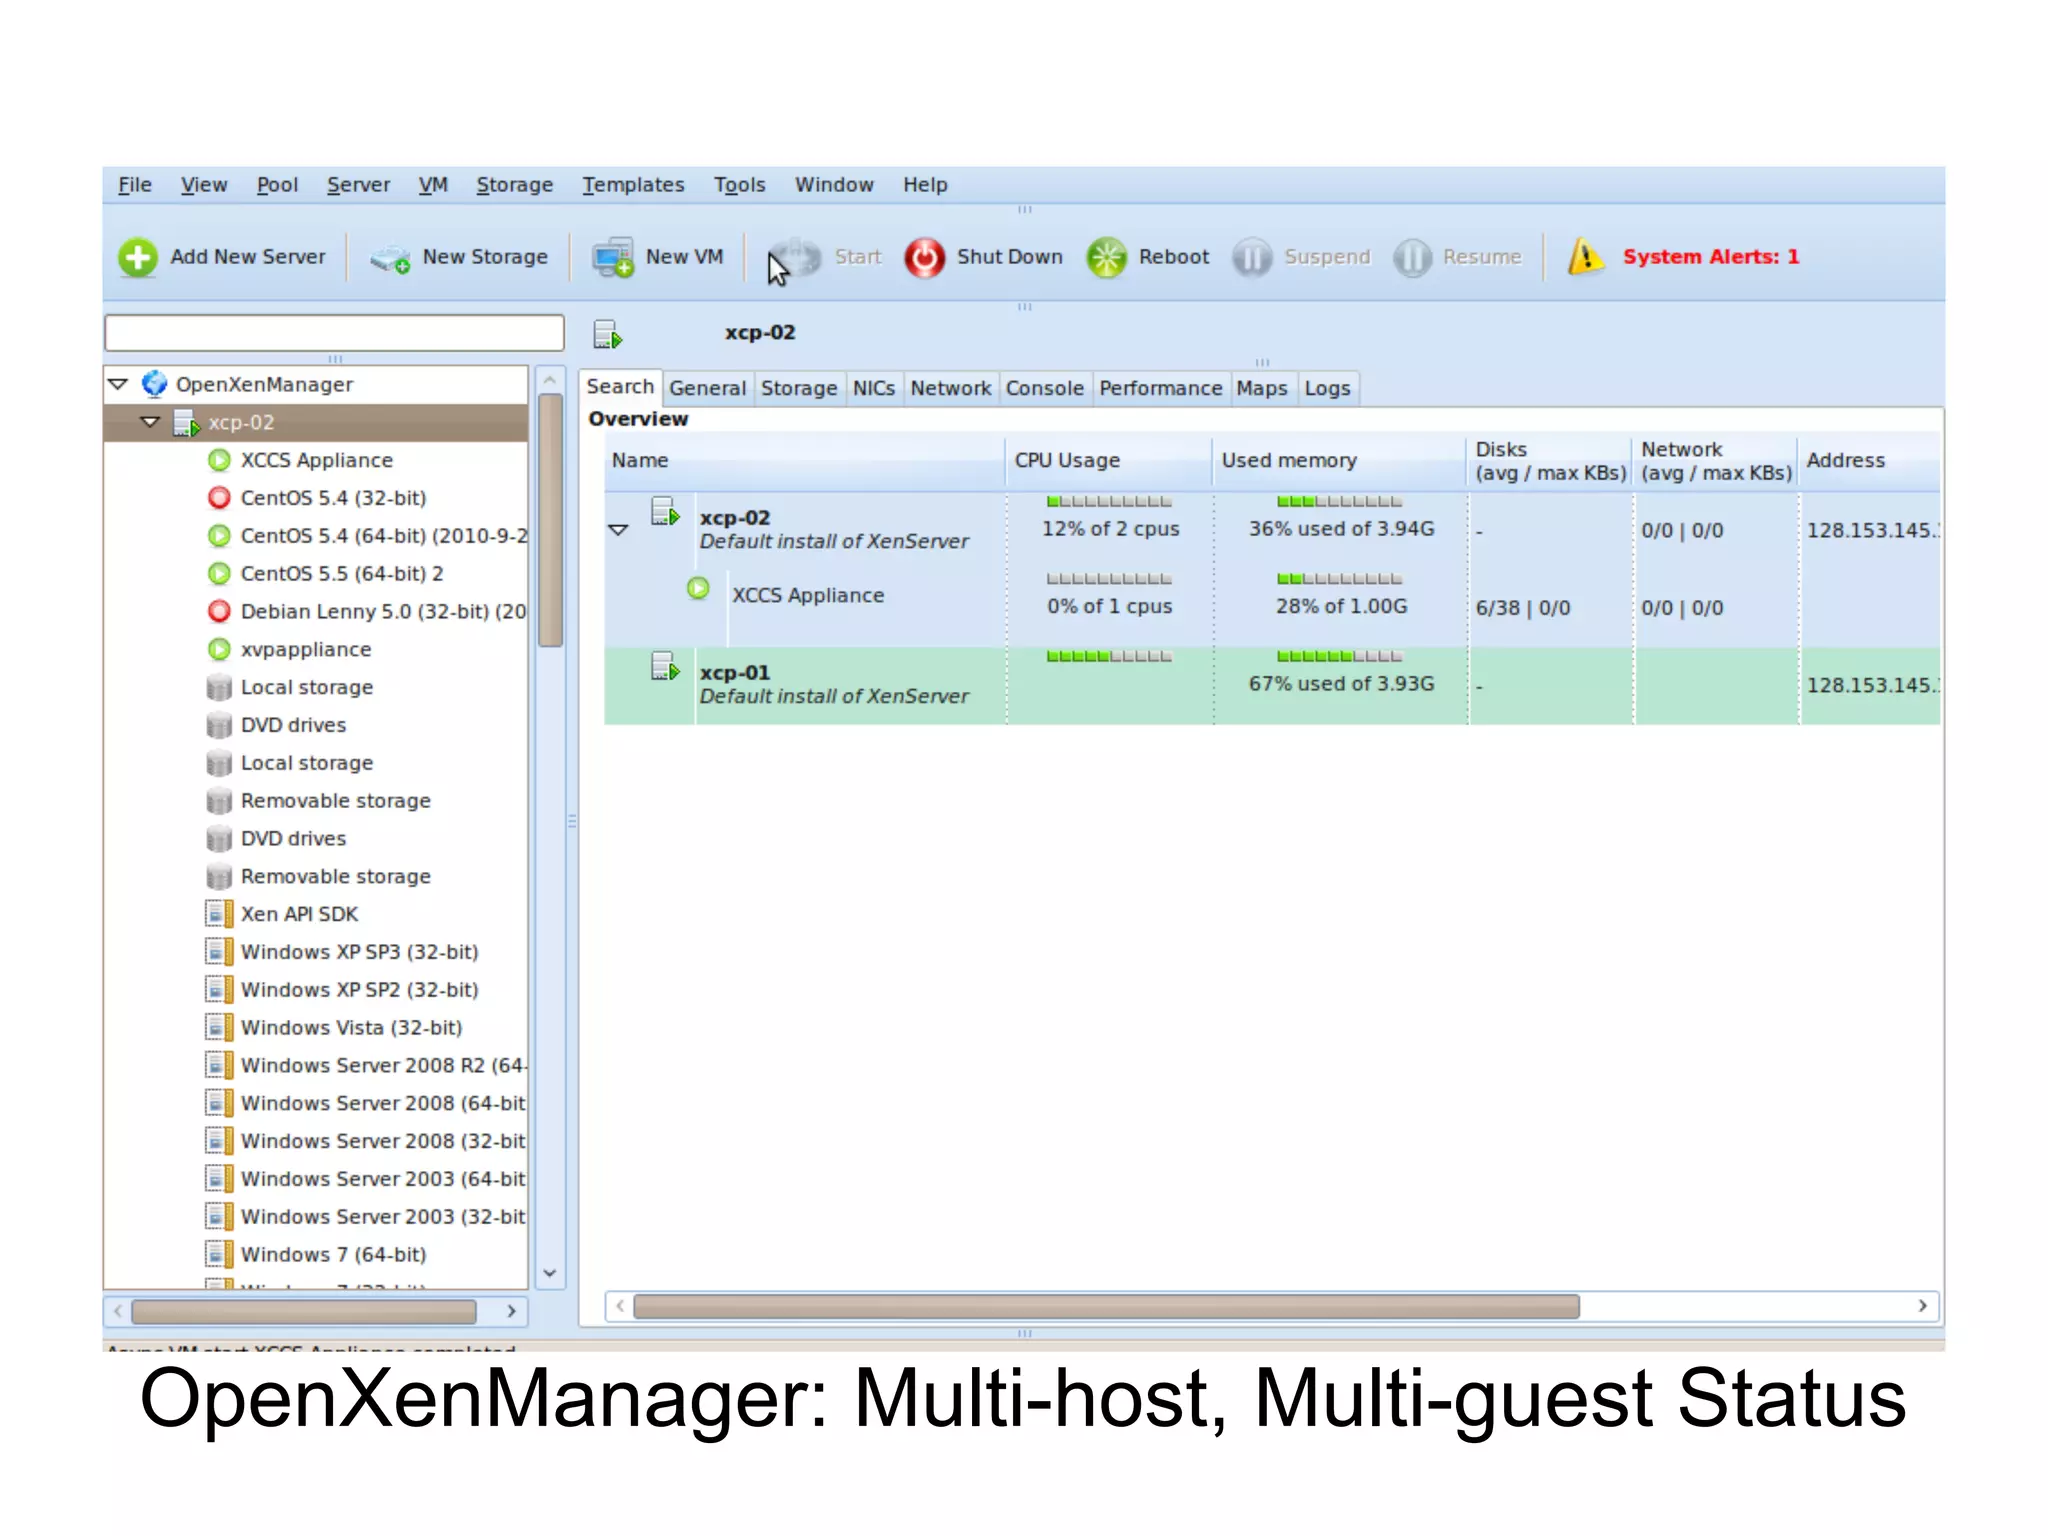
Task: Click the Windows Vista (32-bit) template icon
Action: (x=219, y=1027)
